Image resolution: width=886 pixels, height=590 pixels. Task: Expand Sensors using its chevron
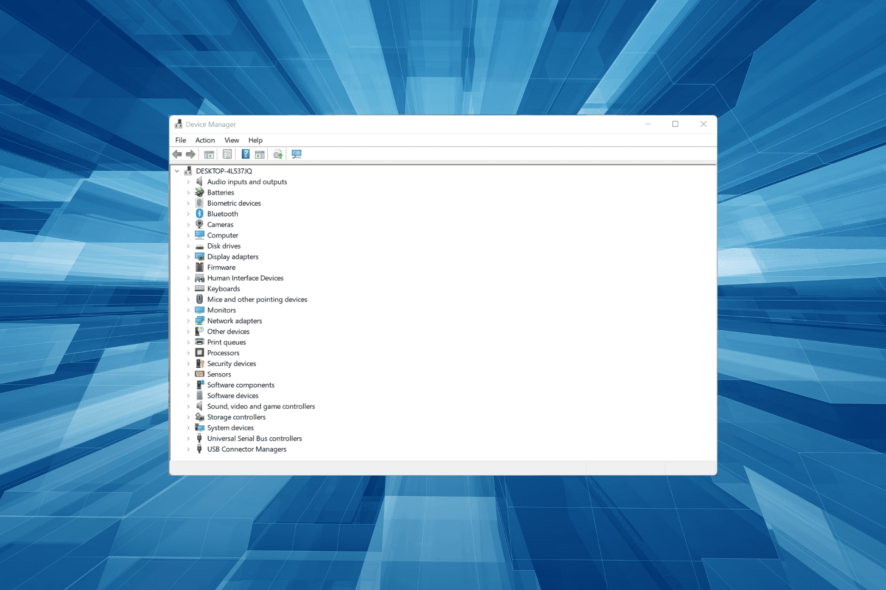tap(188, 374)
